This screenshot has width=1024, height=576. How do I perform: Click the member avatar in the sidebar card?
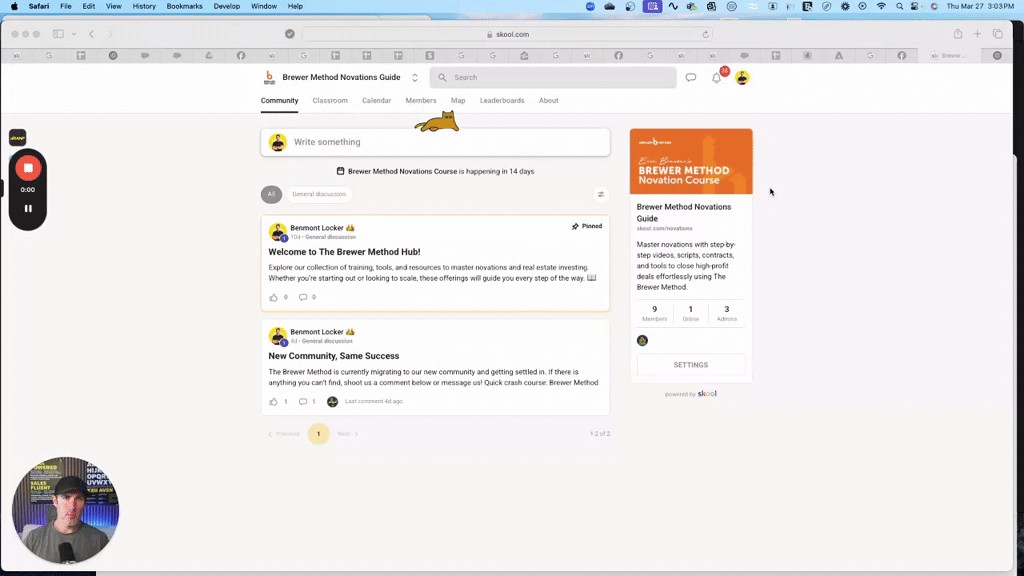pyautogui.click(x=643, y=340)
